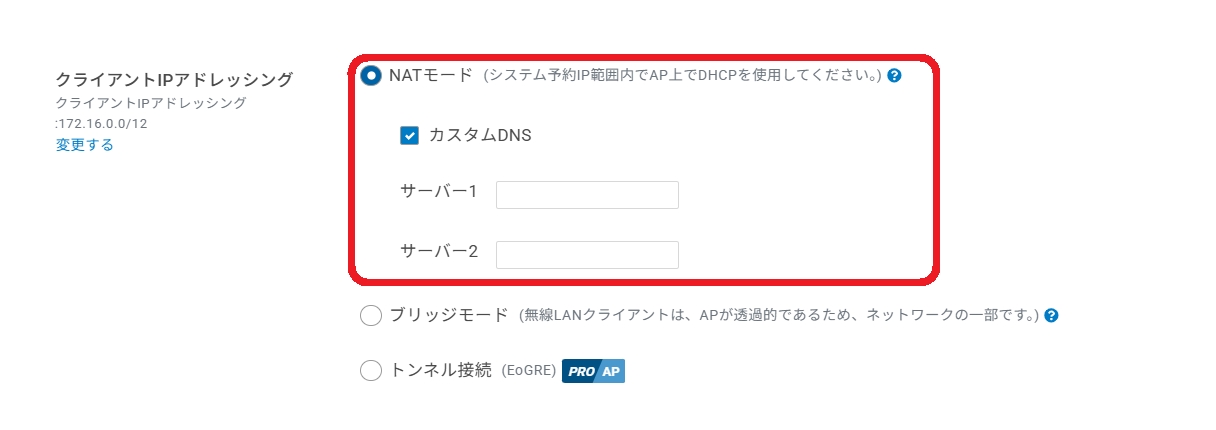
Task: Click the NATモード label text
Action: point(430,75)
